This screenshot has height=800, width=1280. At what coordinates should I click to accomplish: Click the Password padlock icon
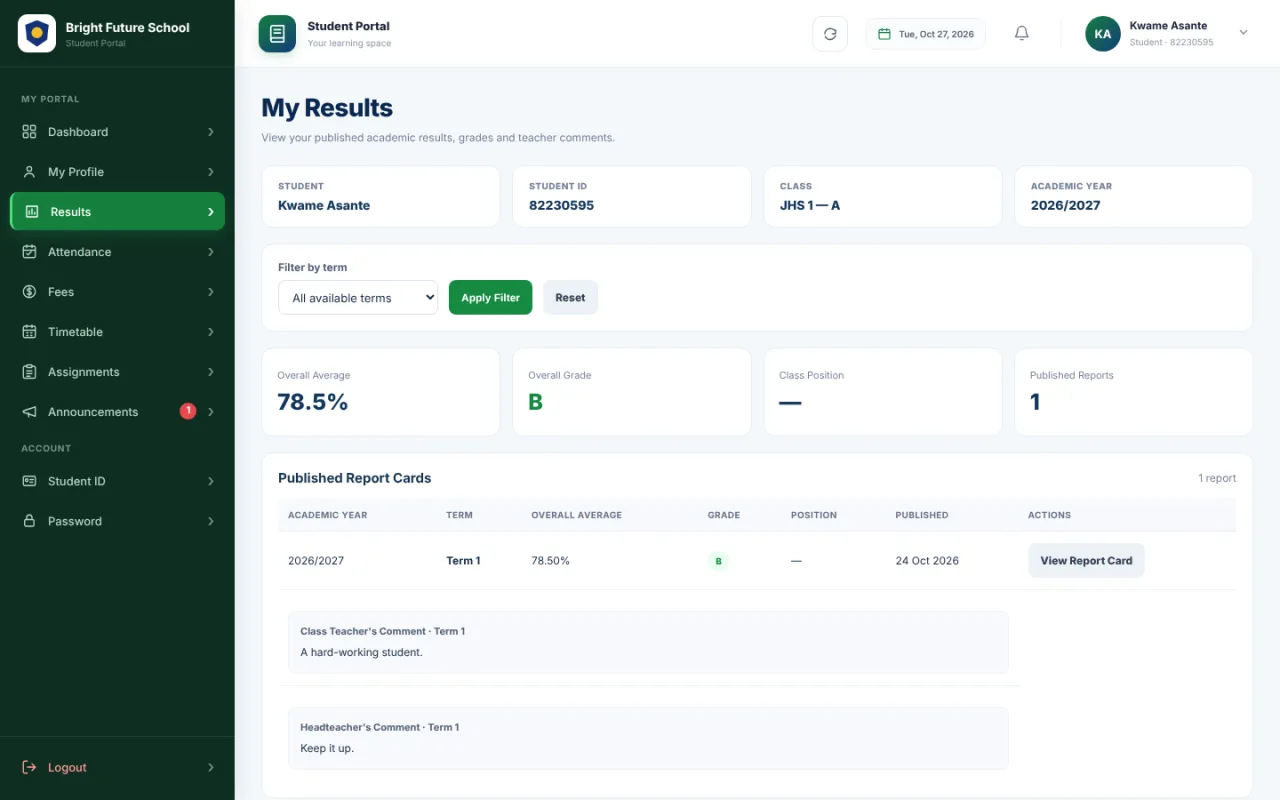tap(29, 521)
